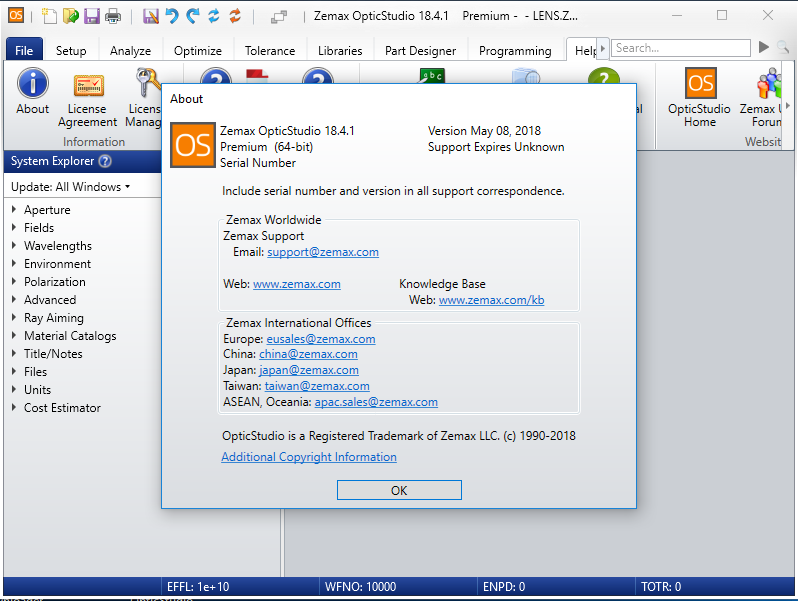Switch to the Analyze tab
The height and width of the screenshot is (601, 798).
point(130,50)
